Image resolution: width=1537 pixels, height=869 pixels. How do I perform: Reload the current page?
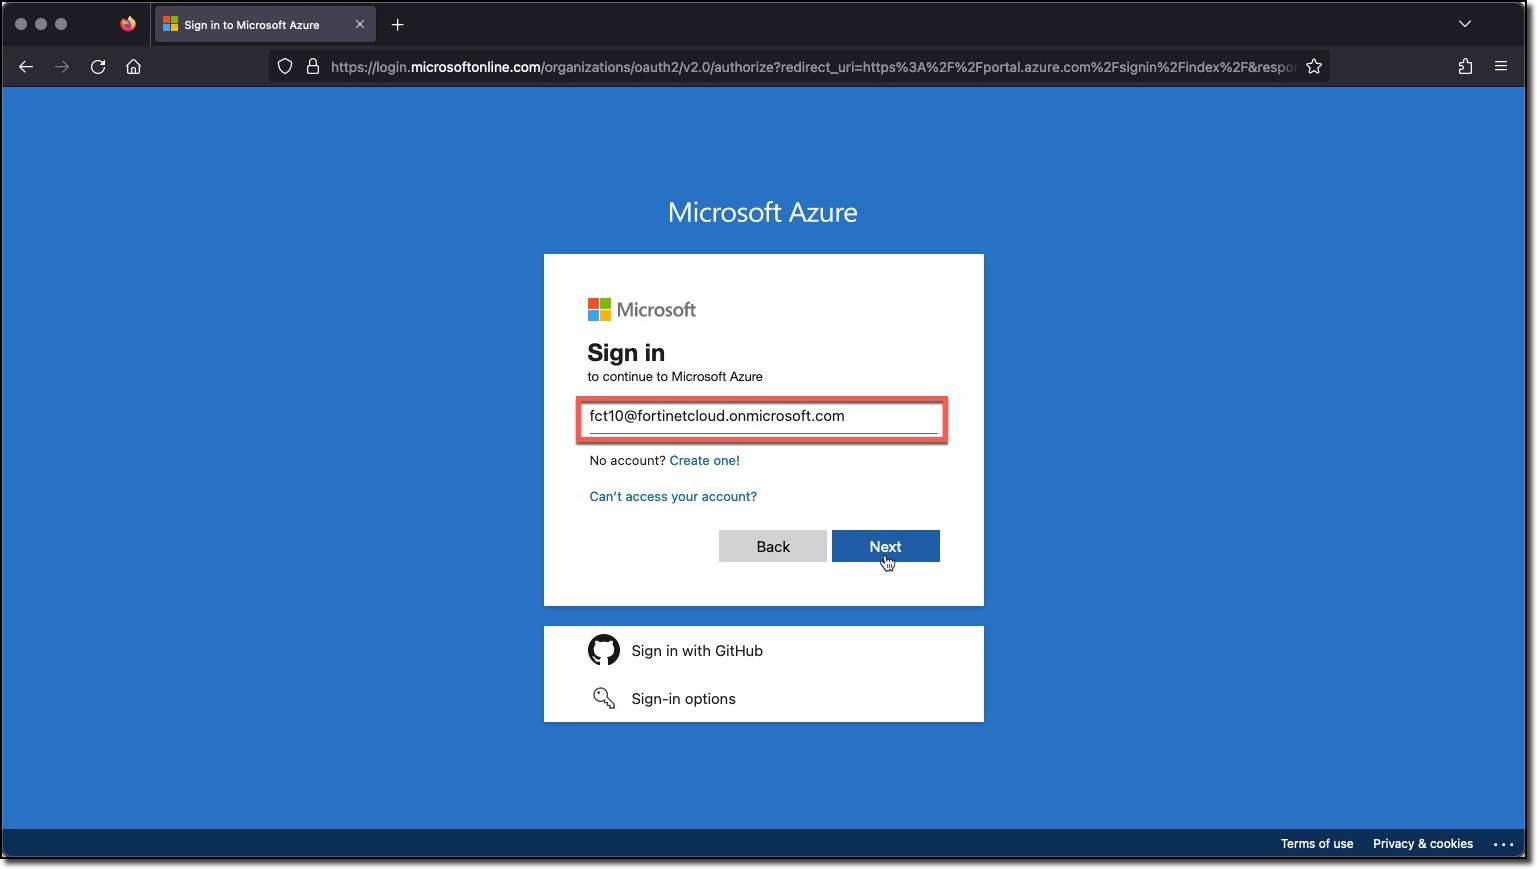tap(98, 67)
